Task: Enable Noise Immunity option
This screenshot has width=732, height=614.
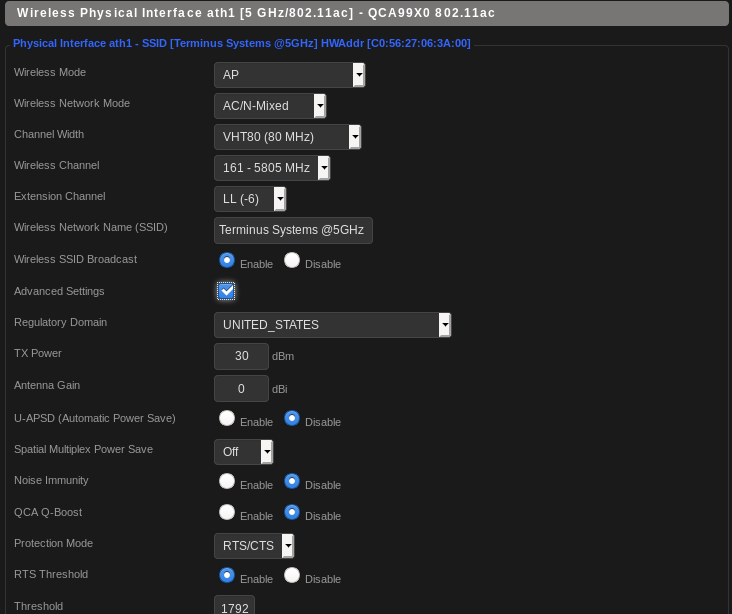Action: point(227,481)
